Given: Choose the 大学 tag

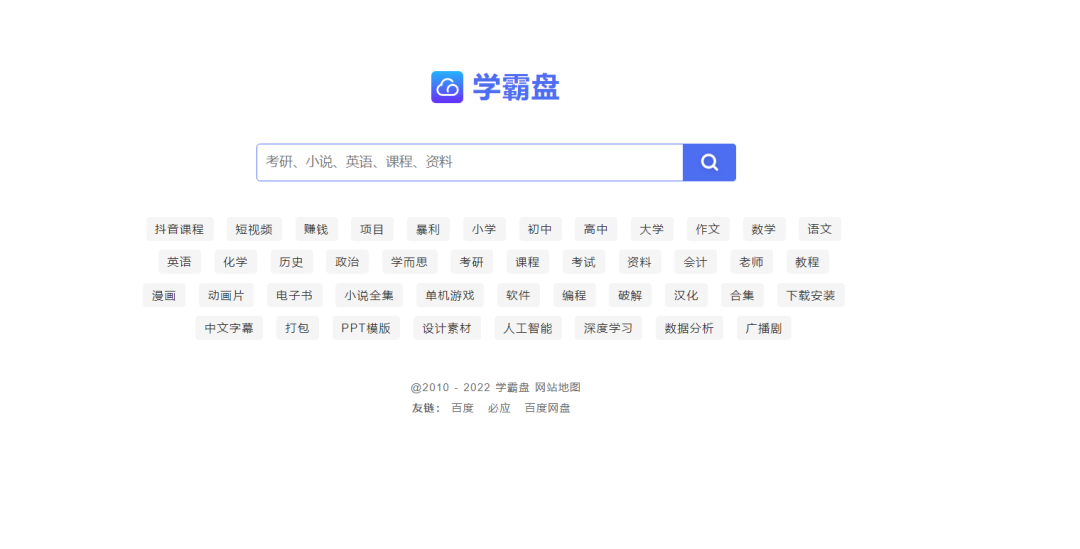Looking at the screenshot, I should point(652,229).
